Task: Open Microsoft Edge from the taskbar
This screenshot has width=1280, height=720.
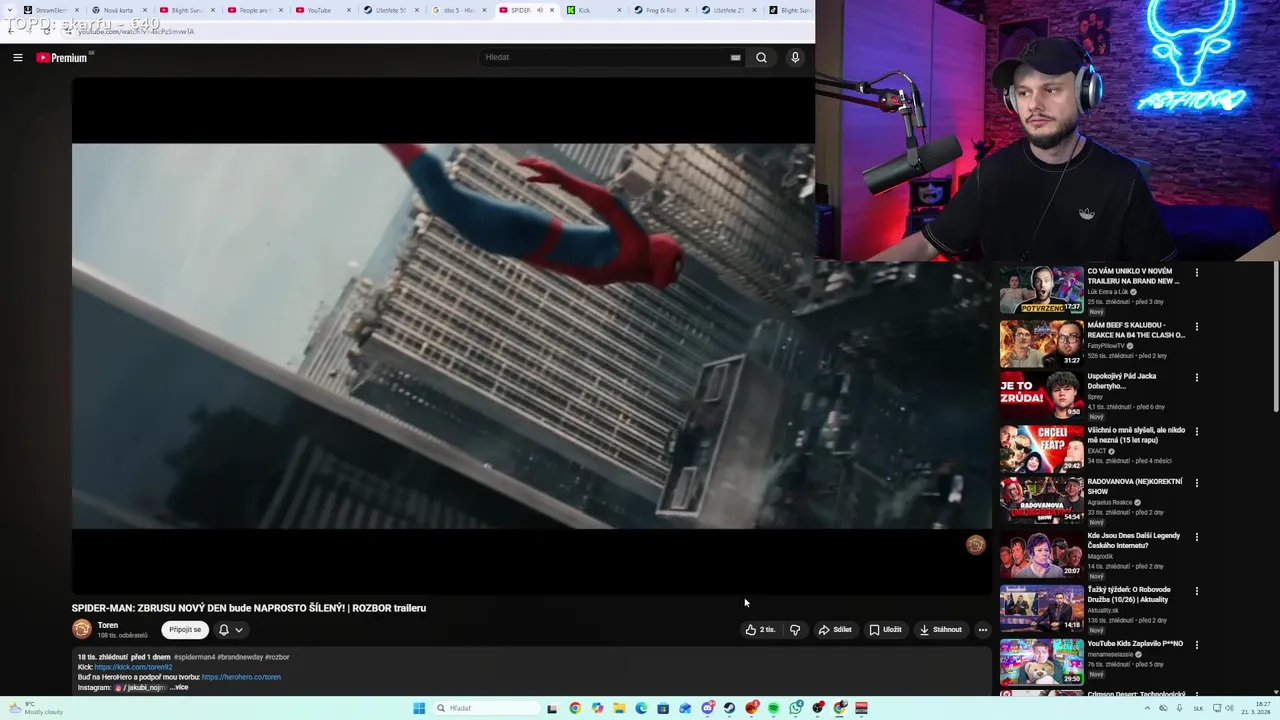Action: point(641,708)
